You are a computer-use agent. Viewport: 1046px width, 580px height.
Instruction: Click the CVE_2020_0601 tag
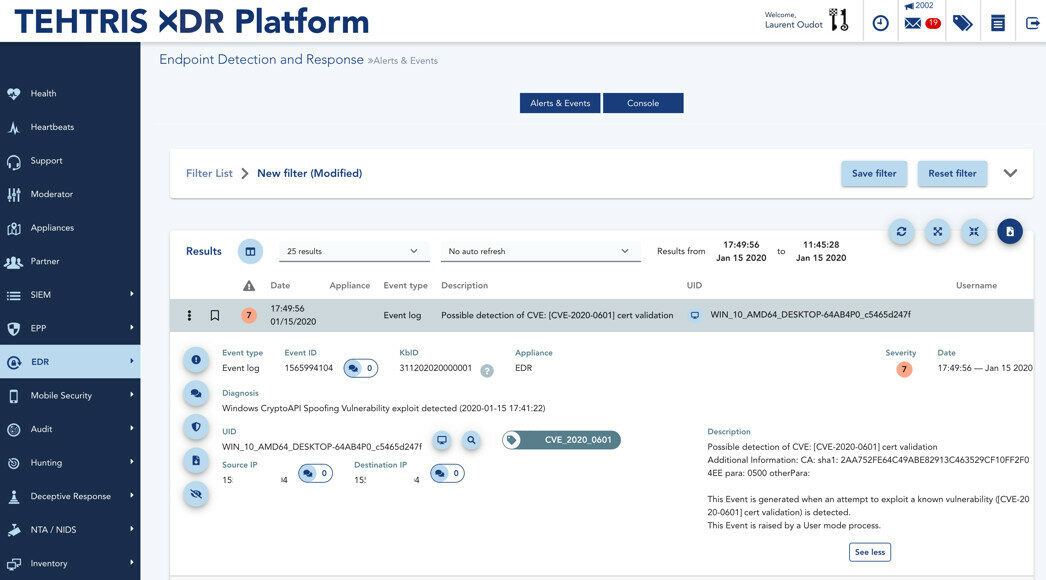click(562, 440)
